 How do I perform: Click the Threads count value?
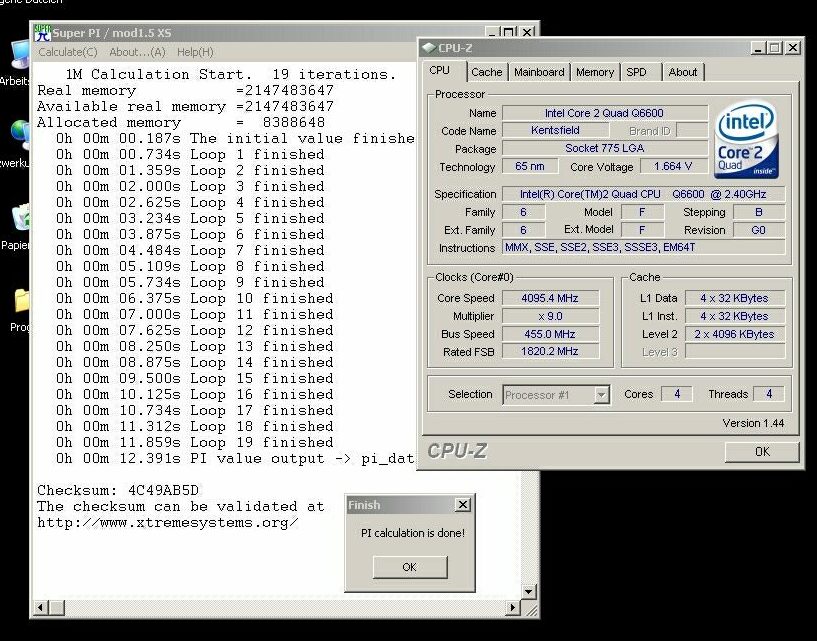coord(769,394)
